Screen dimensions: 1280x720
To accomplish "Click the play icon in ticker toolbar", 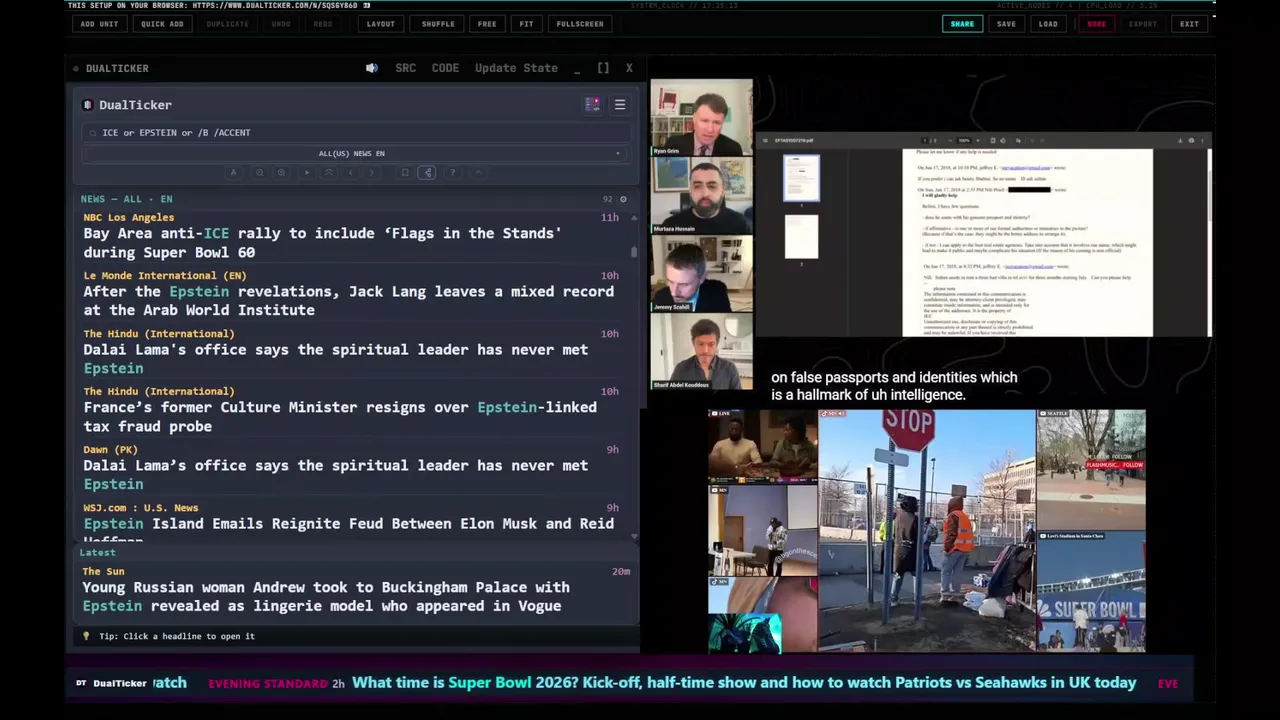I will click(307, 173).
